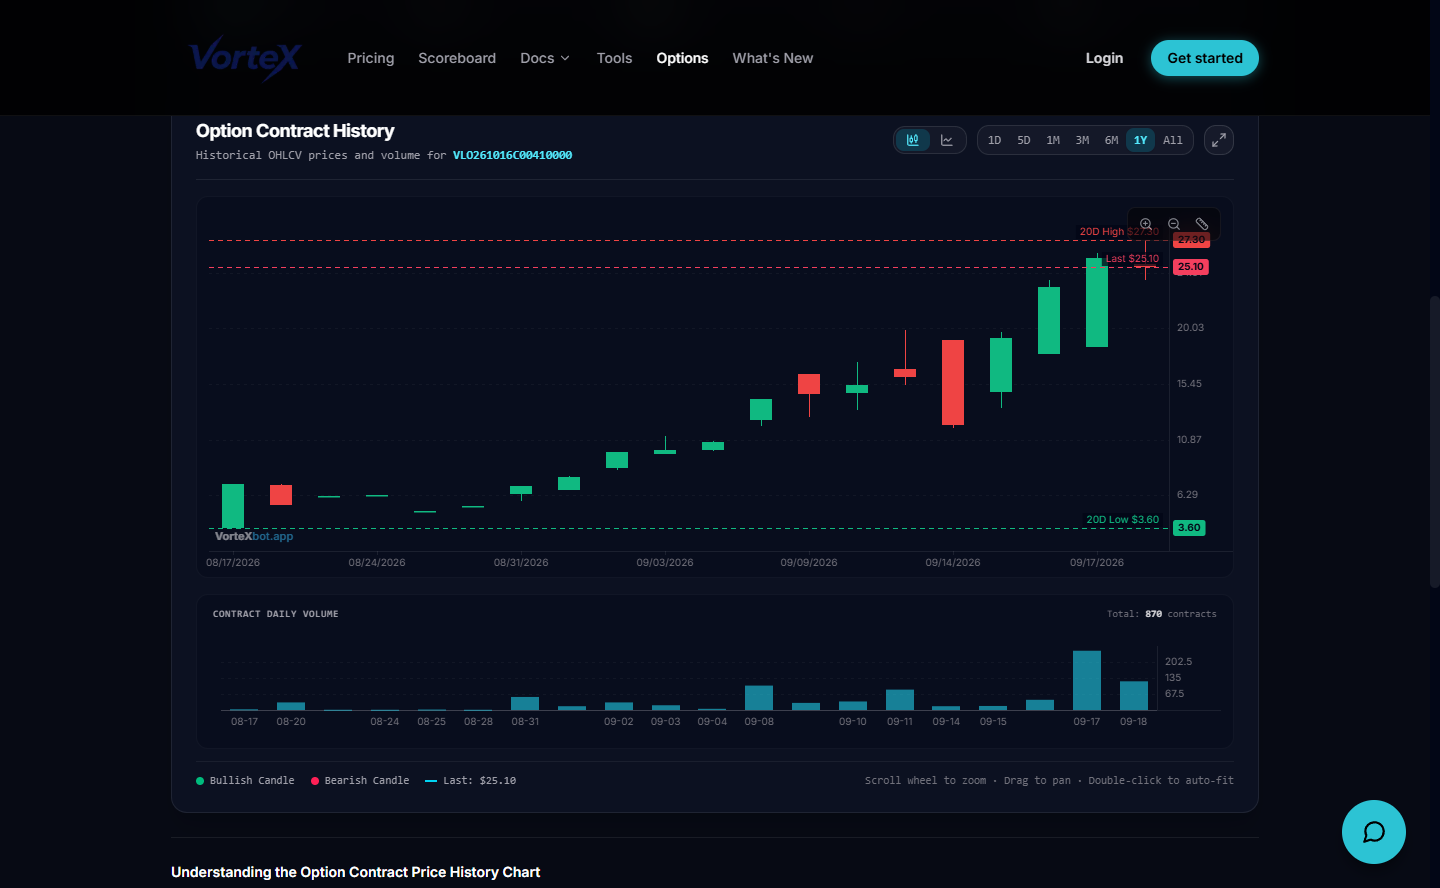Expand the Docs dropdown menu
The image size is (1440, 888).
click(x=545, y=58)
